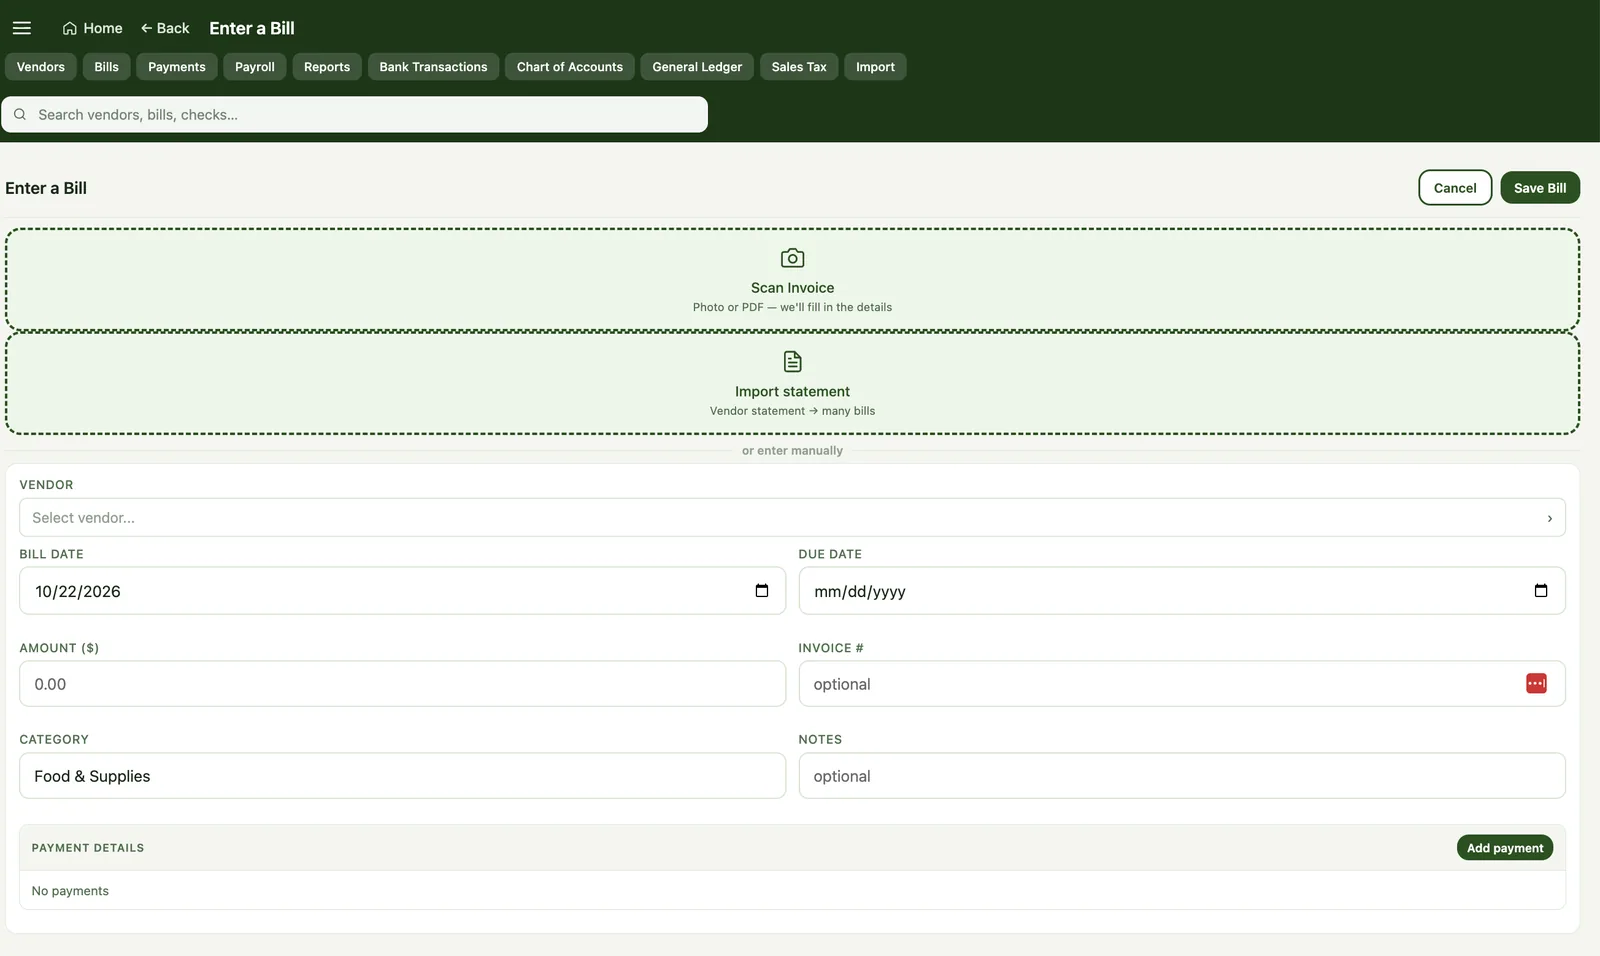
Task: Open the Category Food & Supplies dropdown
Action: click(x=402, y=776)
